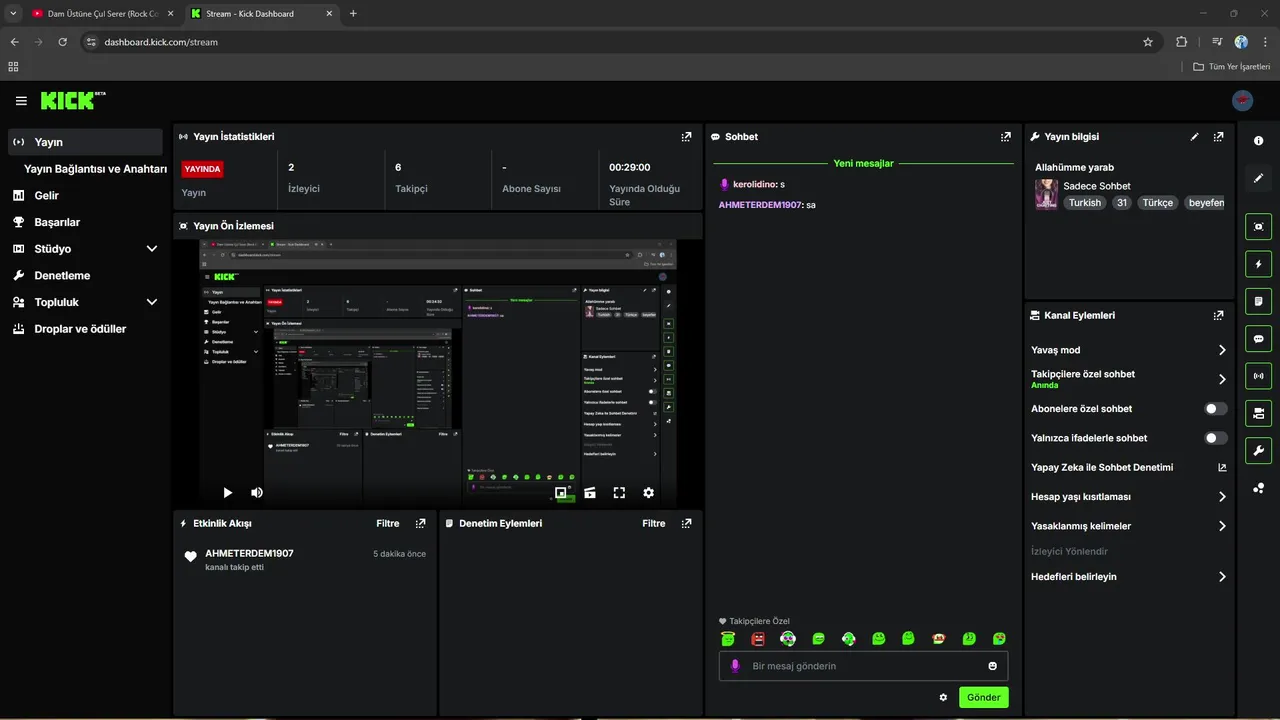Toggle the channel actions widget in the right rail
The width and height of the screenshot is (1280, 720).
[1259, 413]
